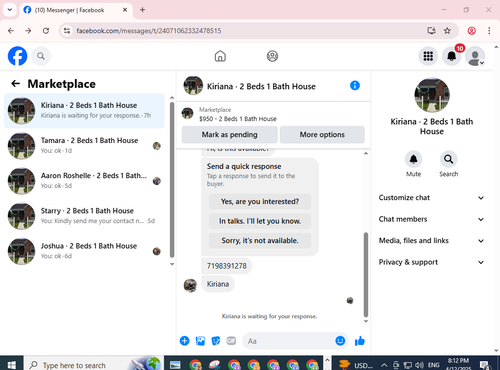Screen dimensions: 500x370
Task: Open the large listing photo in info panel
Action: [x=432, y=95]
